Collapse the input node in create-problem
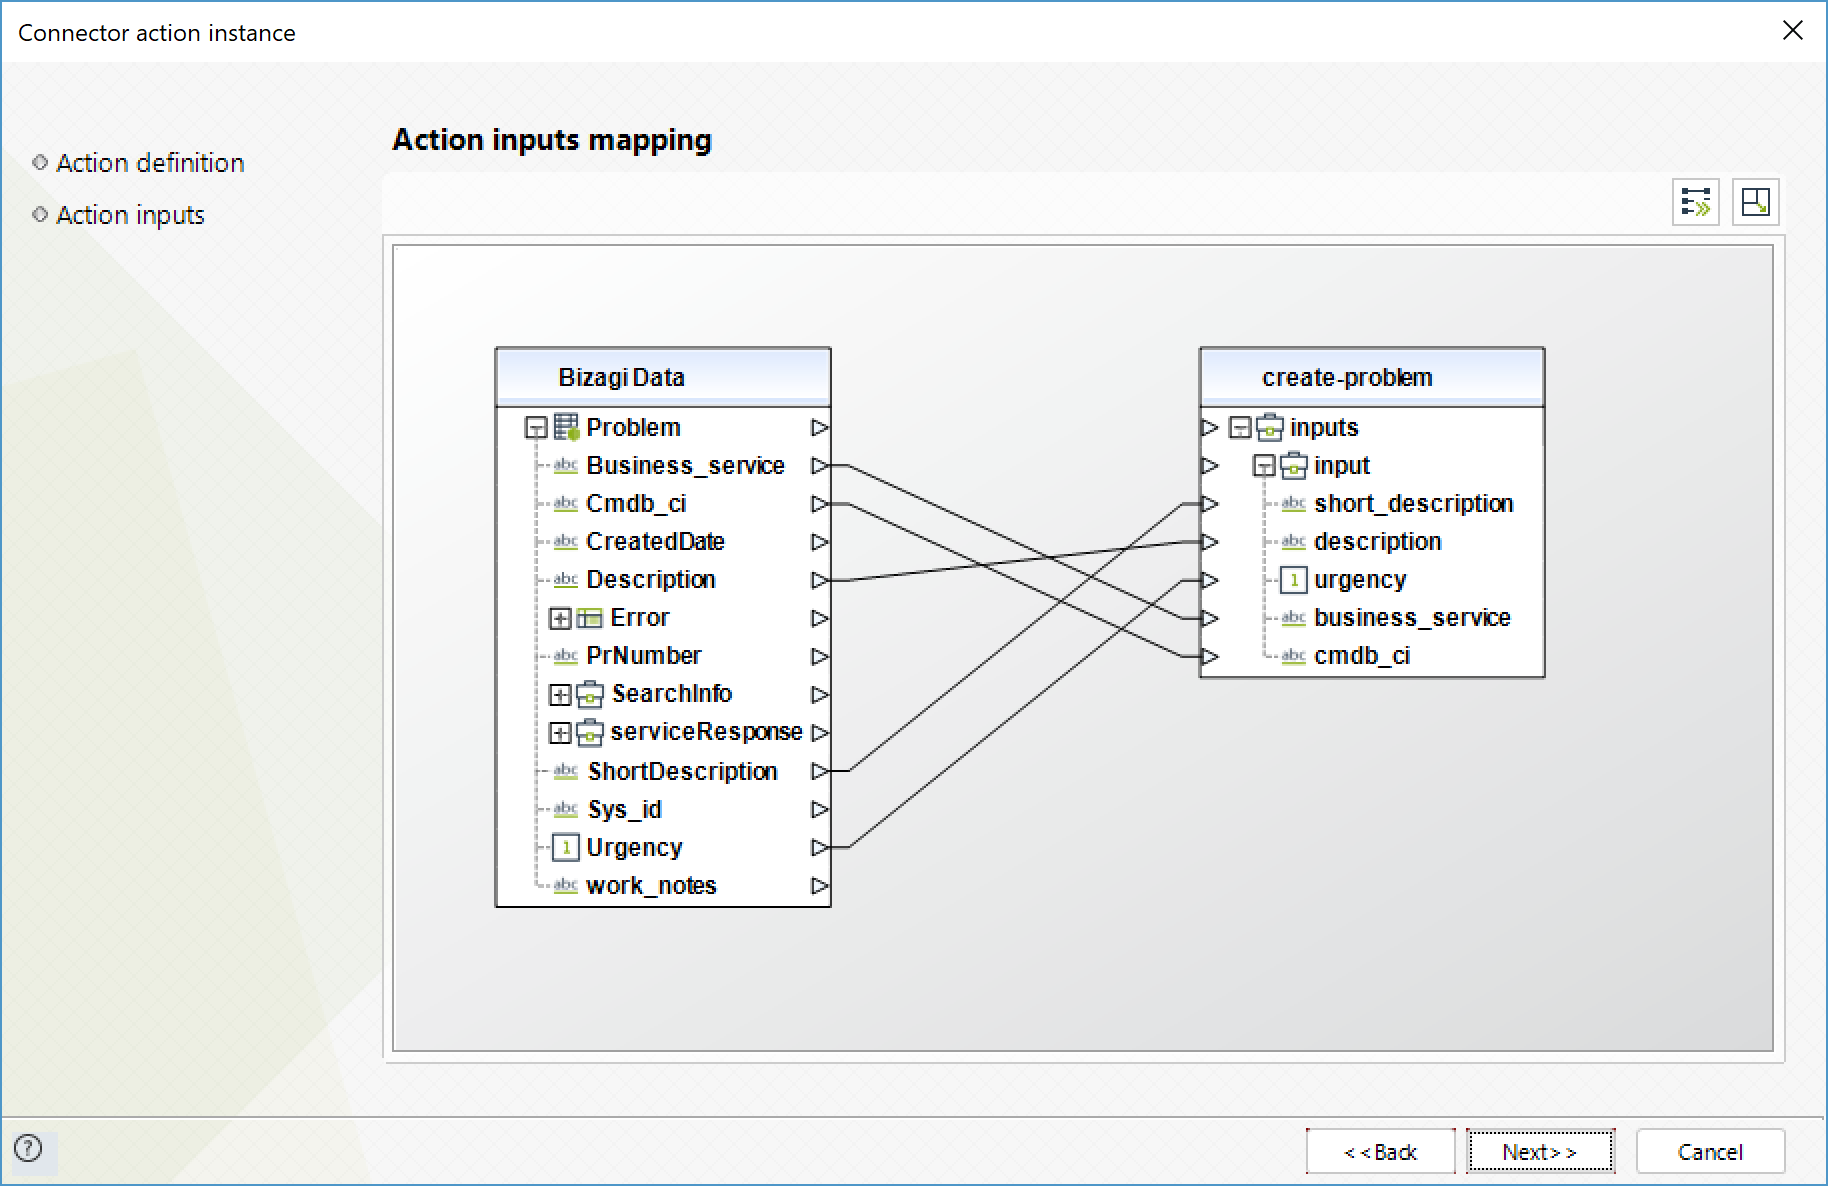 click(x=1264, y=466)
